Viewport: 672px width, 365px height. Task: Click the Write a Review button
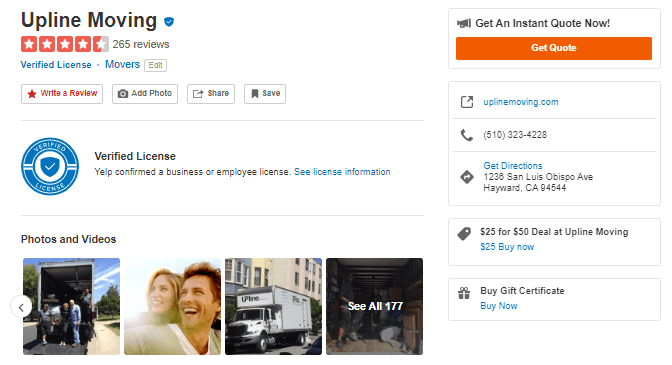[62, 94]
